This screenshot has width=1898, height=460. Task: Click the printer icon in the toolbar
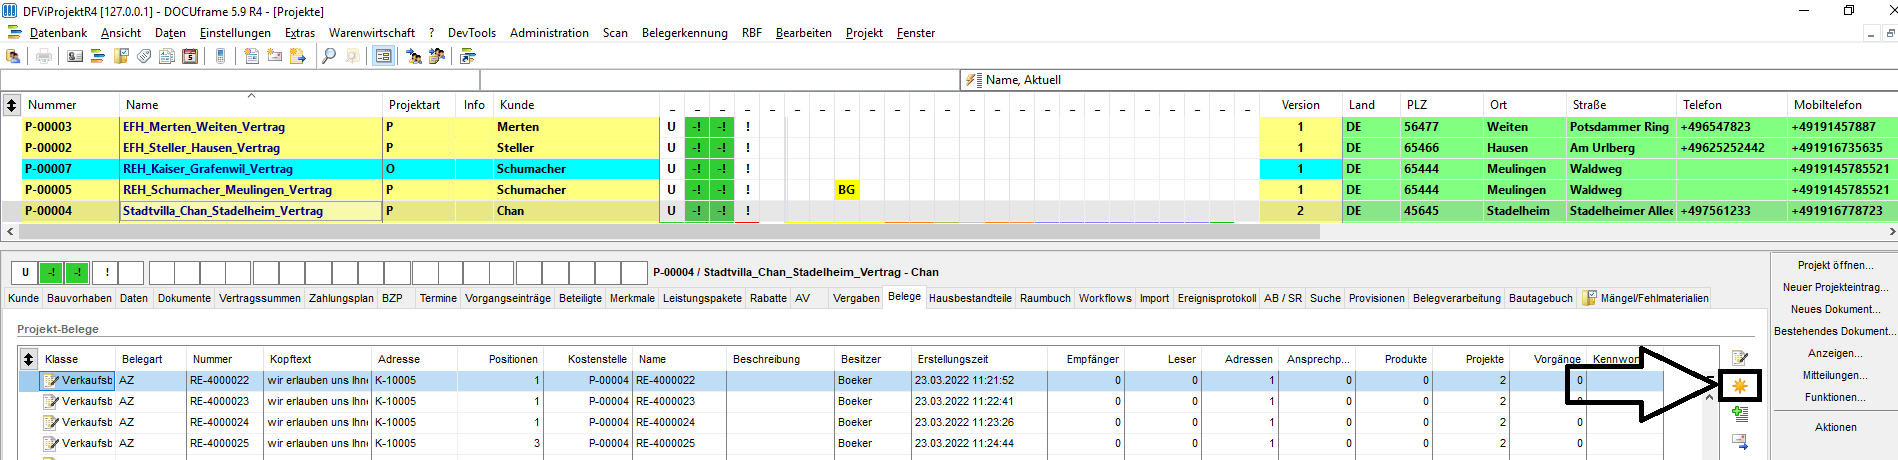(x=44, y=56)
